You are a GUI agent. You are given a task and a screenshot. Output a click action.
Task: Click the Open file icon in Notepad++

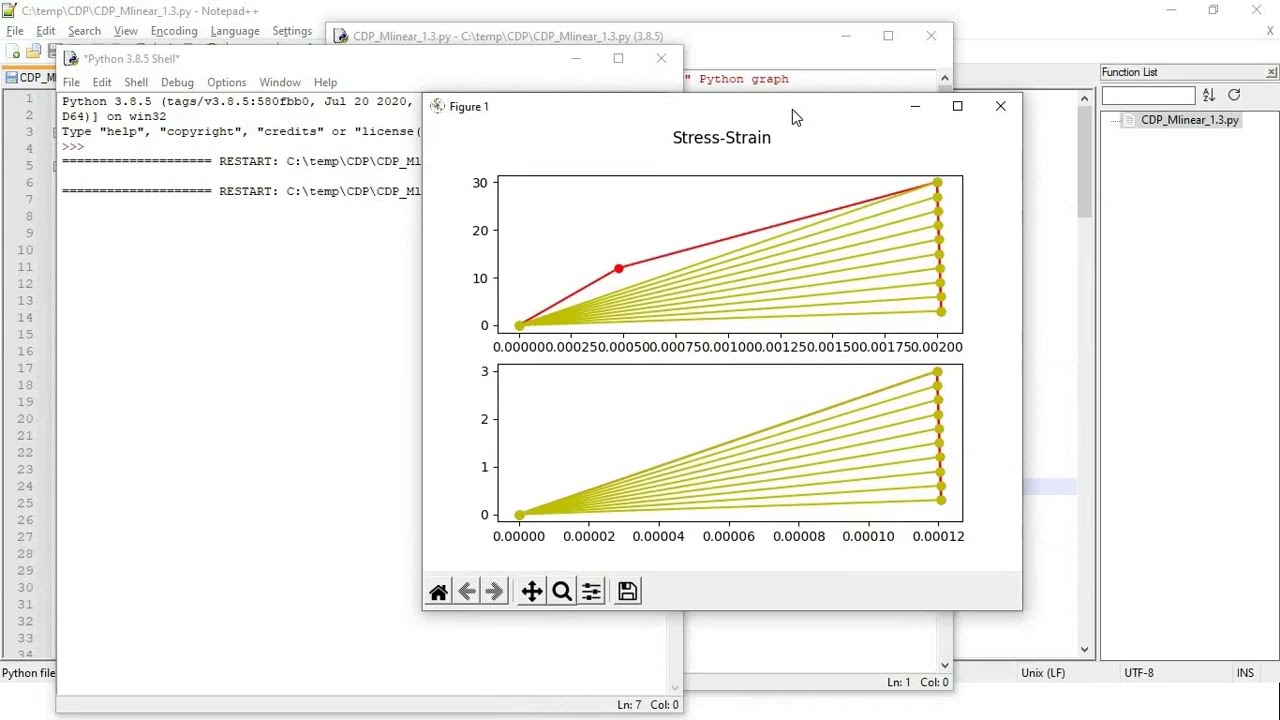[33, 52]
